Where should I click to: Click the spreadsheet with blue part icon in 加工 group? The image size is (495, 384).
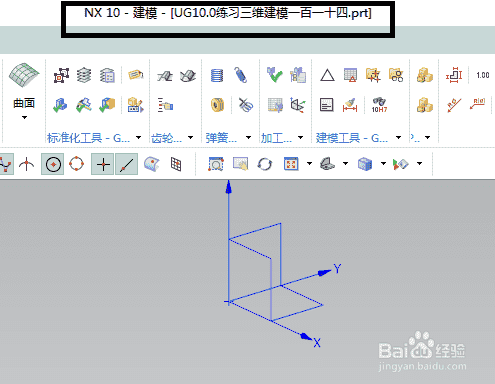point(275,105)
